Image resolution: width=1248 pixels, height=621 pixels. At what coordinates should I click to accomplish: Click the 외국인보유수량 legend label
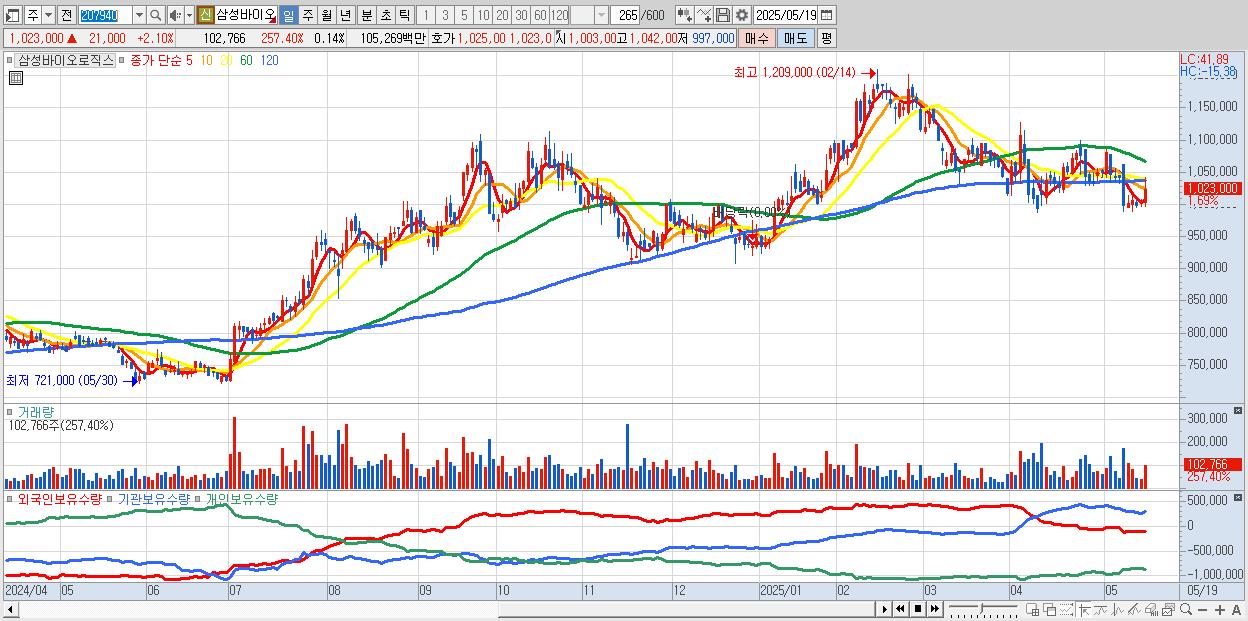point(59,498)
